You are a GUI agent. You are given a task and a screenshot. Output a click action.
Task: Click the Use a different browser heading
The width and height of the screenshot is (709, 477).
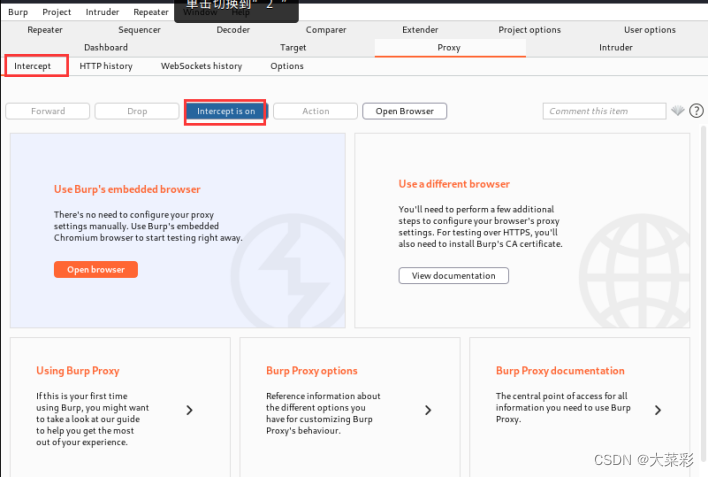click(454, 184)
